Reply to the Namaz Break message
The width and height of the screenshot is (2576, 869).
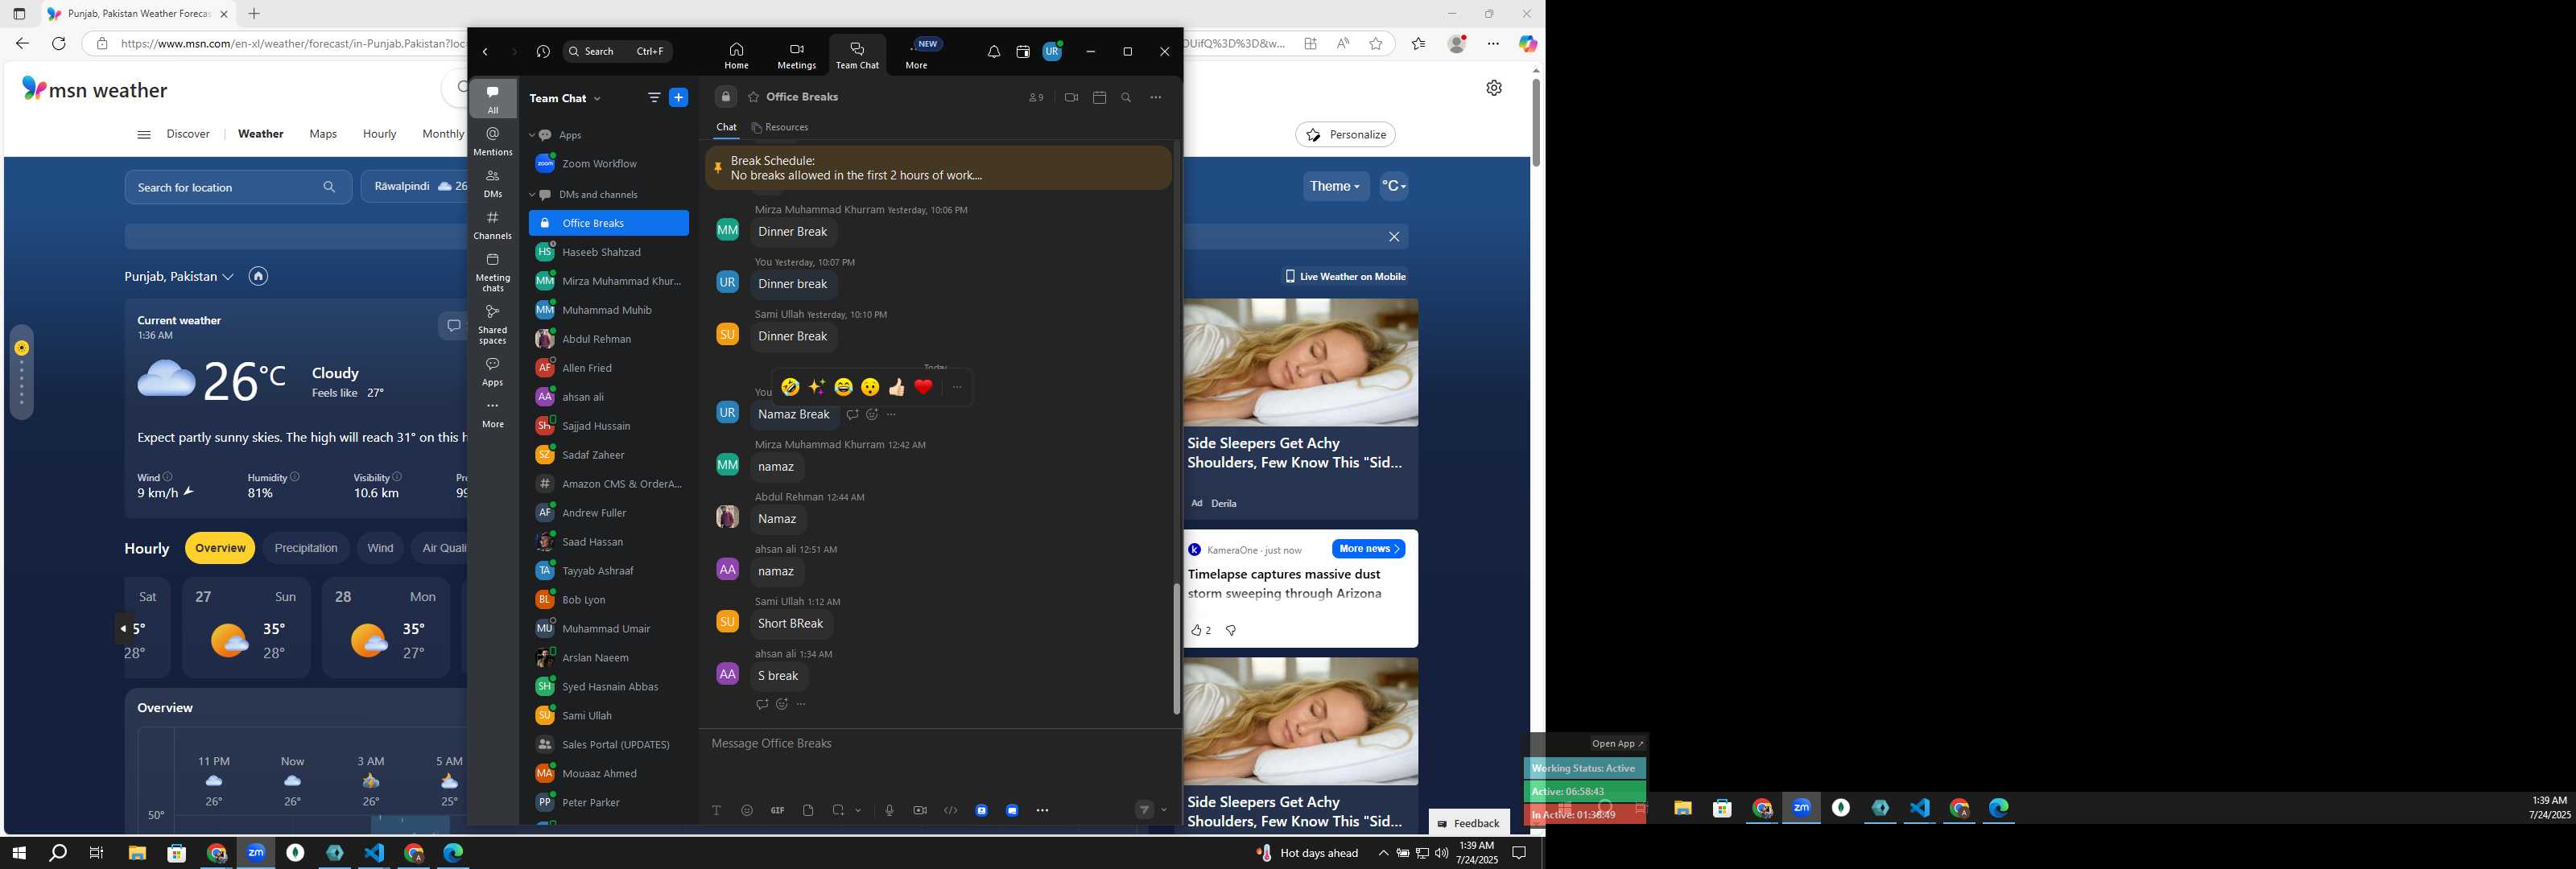click(852, 414)
